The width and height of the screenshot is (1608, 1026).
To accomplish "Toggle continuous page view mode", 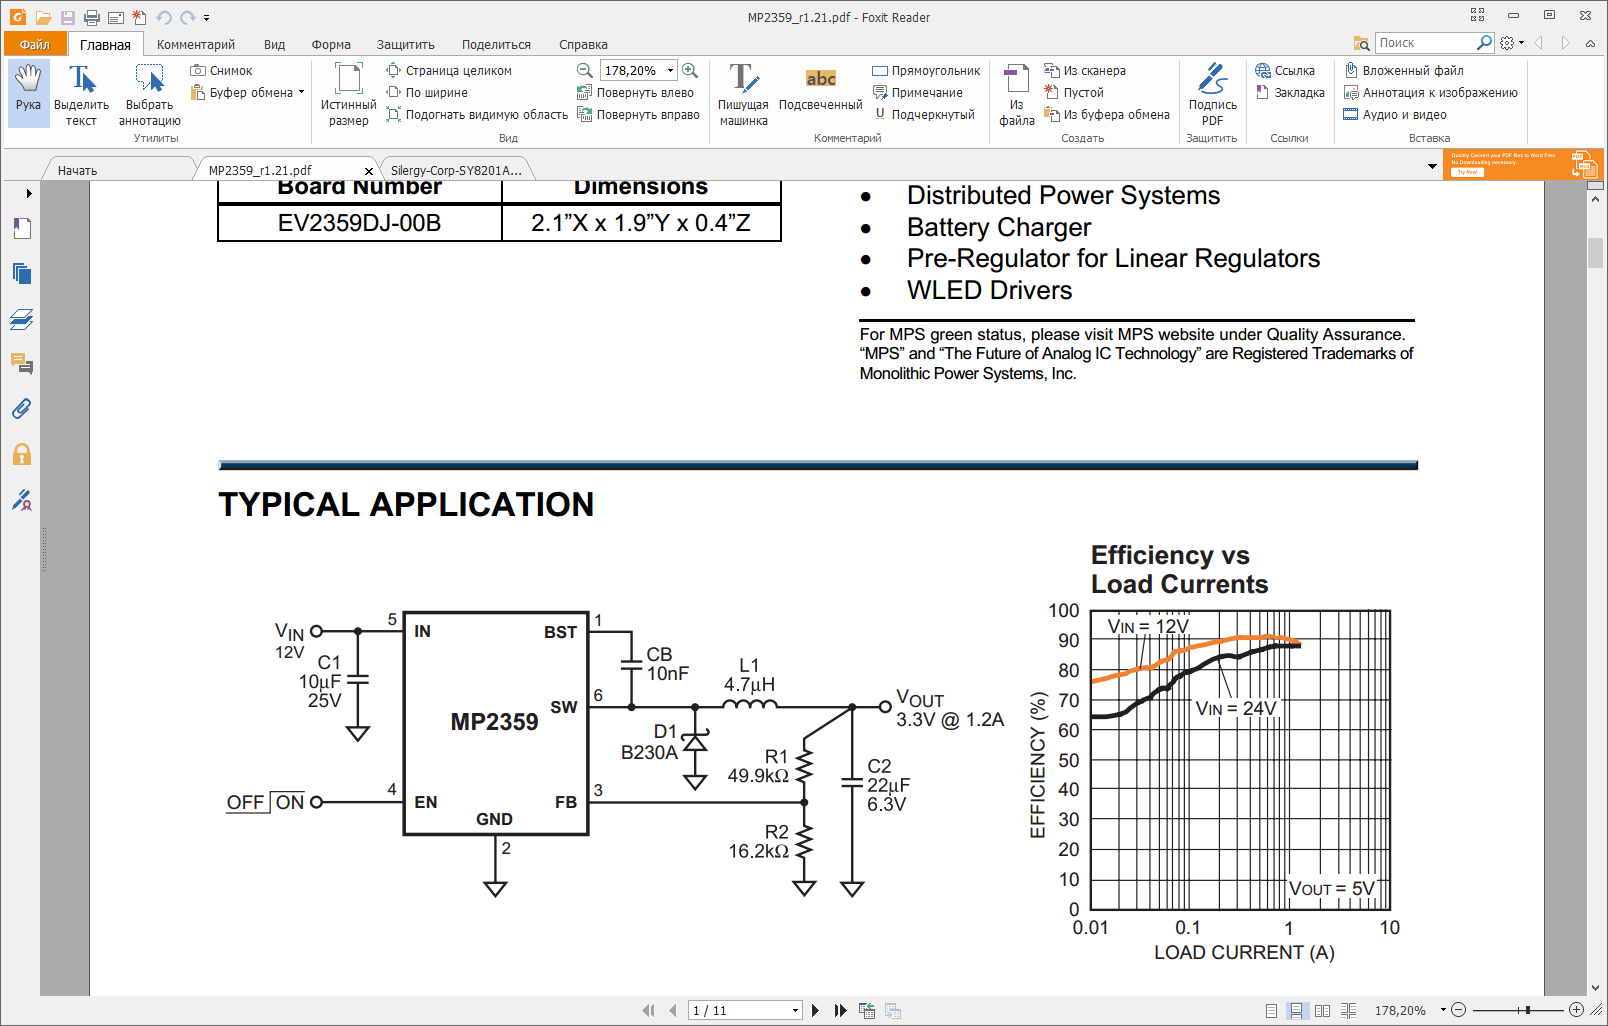I will coord(1296,1011).
